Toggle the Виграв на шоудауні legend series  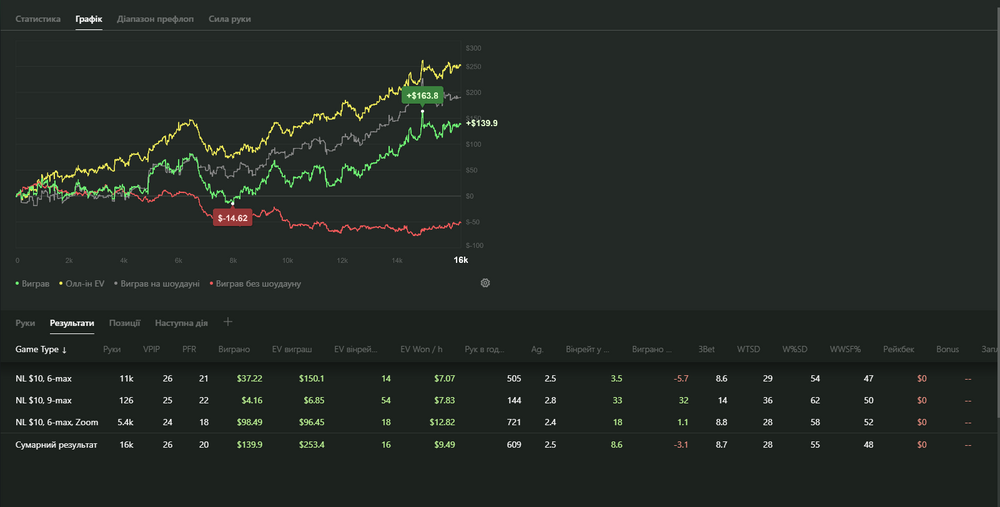coord(158,284)
